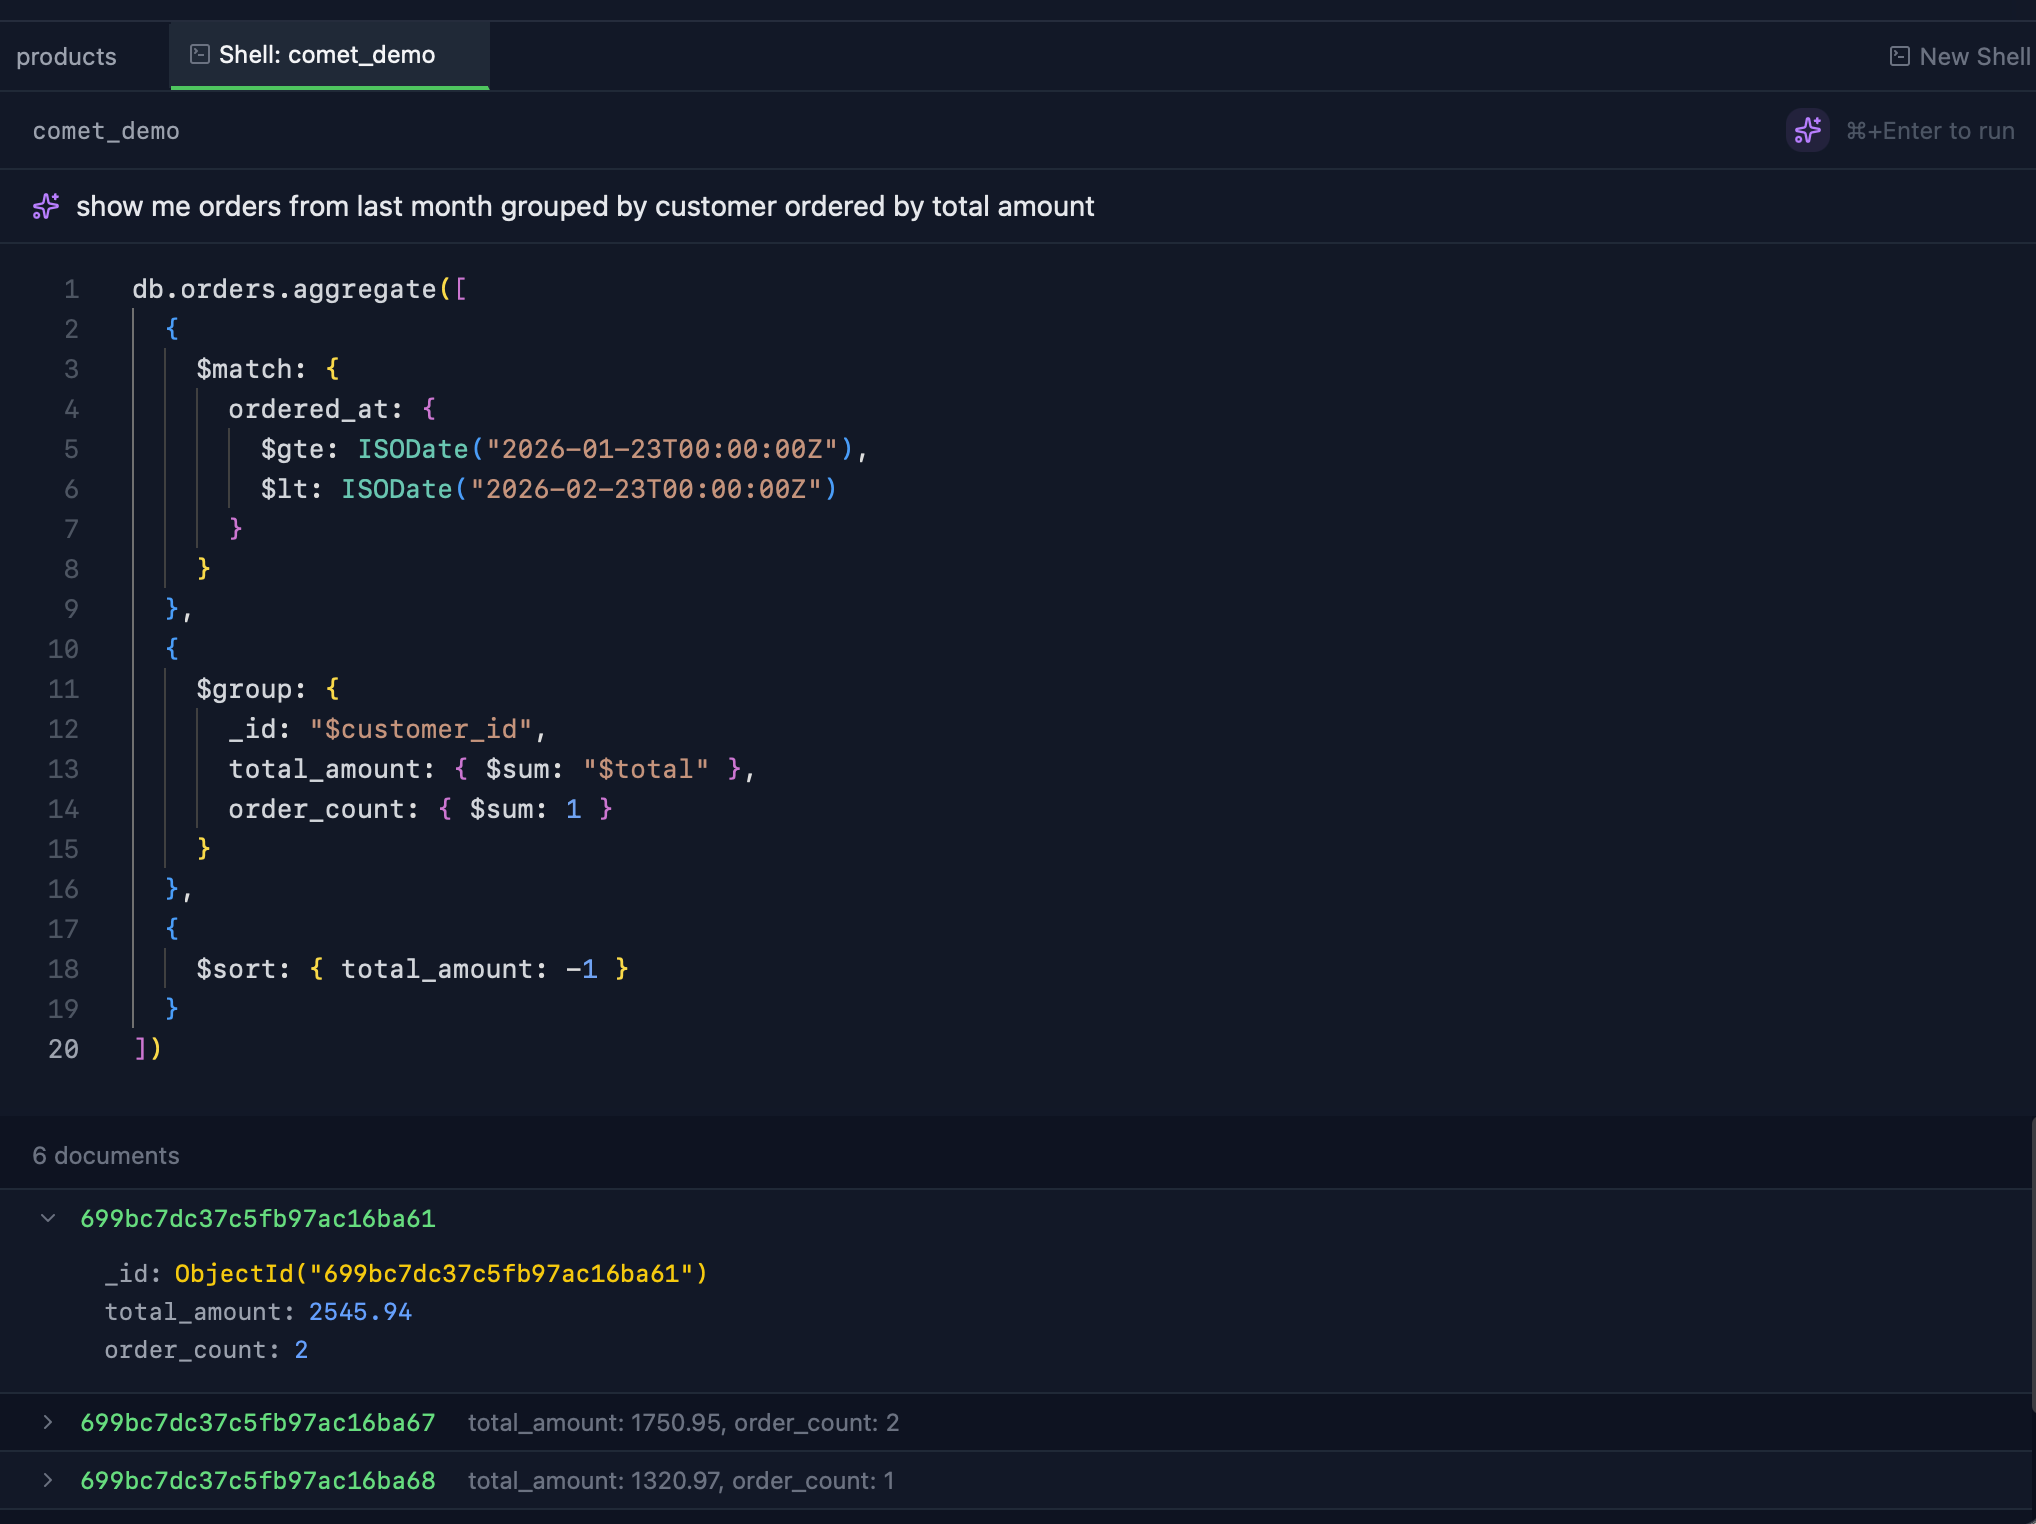Switch to the products tab
The width and height of the screenshot is (2036, 1524).
point(66,56)
